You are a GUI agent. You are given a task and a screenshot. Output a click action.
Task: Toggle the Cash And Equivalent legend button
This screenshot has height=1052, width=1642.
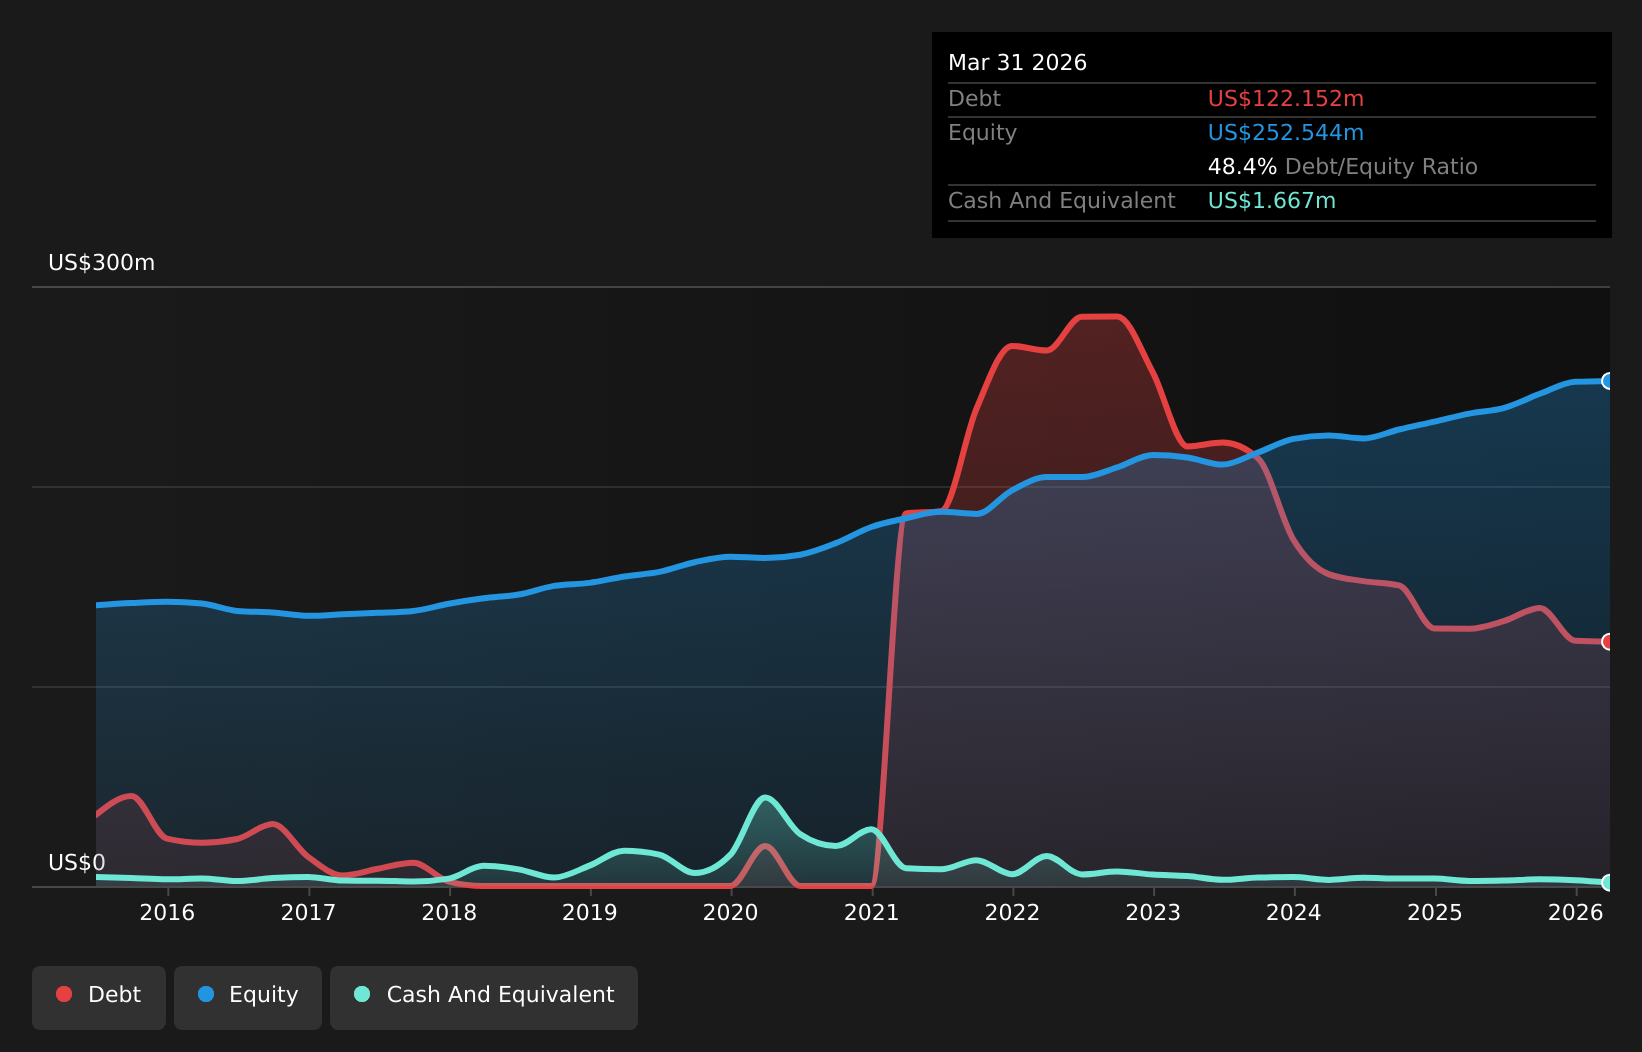[x=484, y=997]
